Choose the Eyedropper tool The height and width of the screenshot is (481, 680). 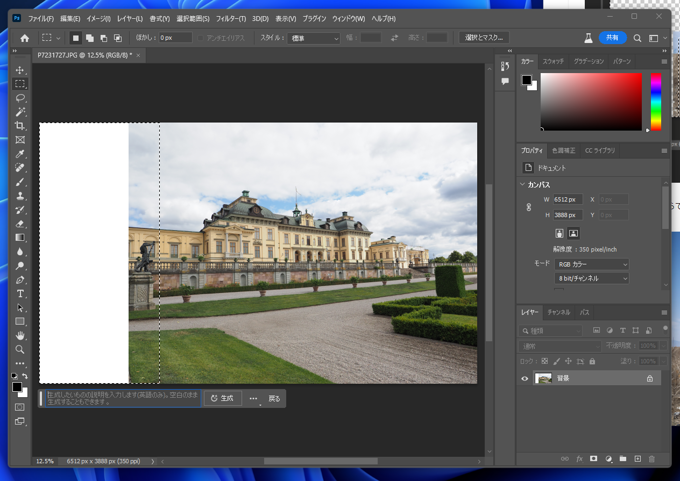click(x=20, y=154)
